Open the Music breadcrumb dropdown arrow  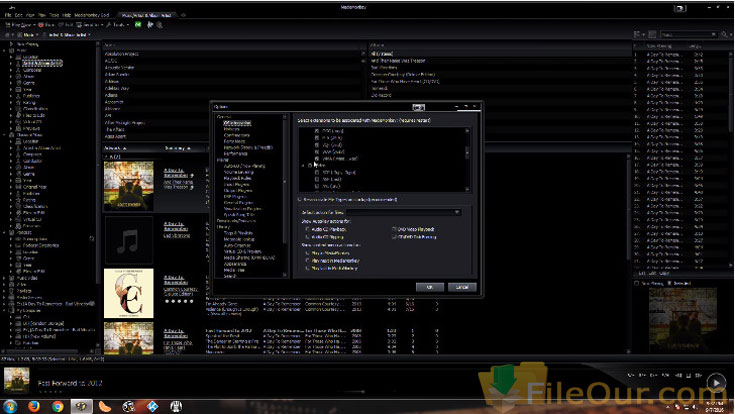pos(38,35)
